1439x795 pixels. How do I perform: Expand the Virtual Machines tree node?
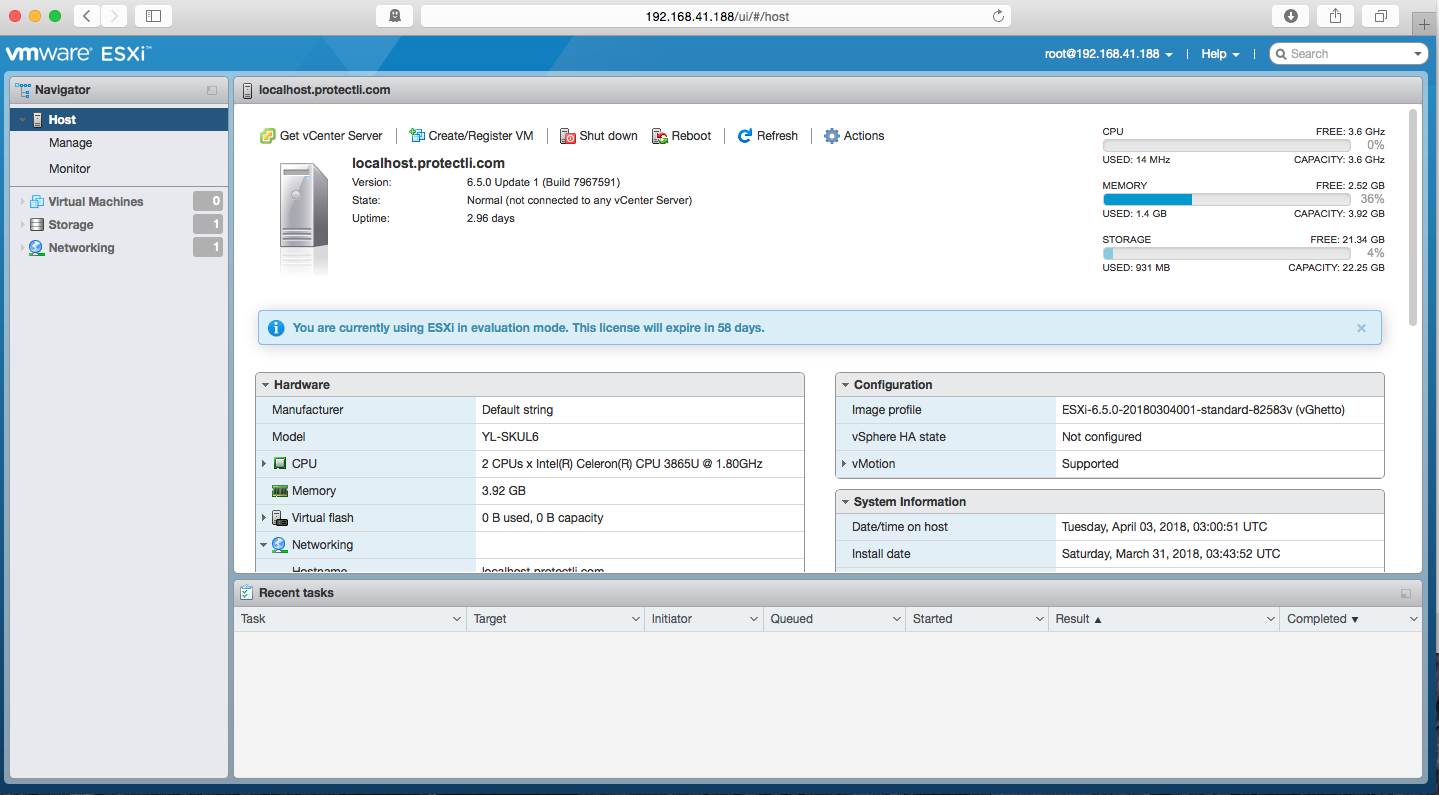(x=22, y=202)
